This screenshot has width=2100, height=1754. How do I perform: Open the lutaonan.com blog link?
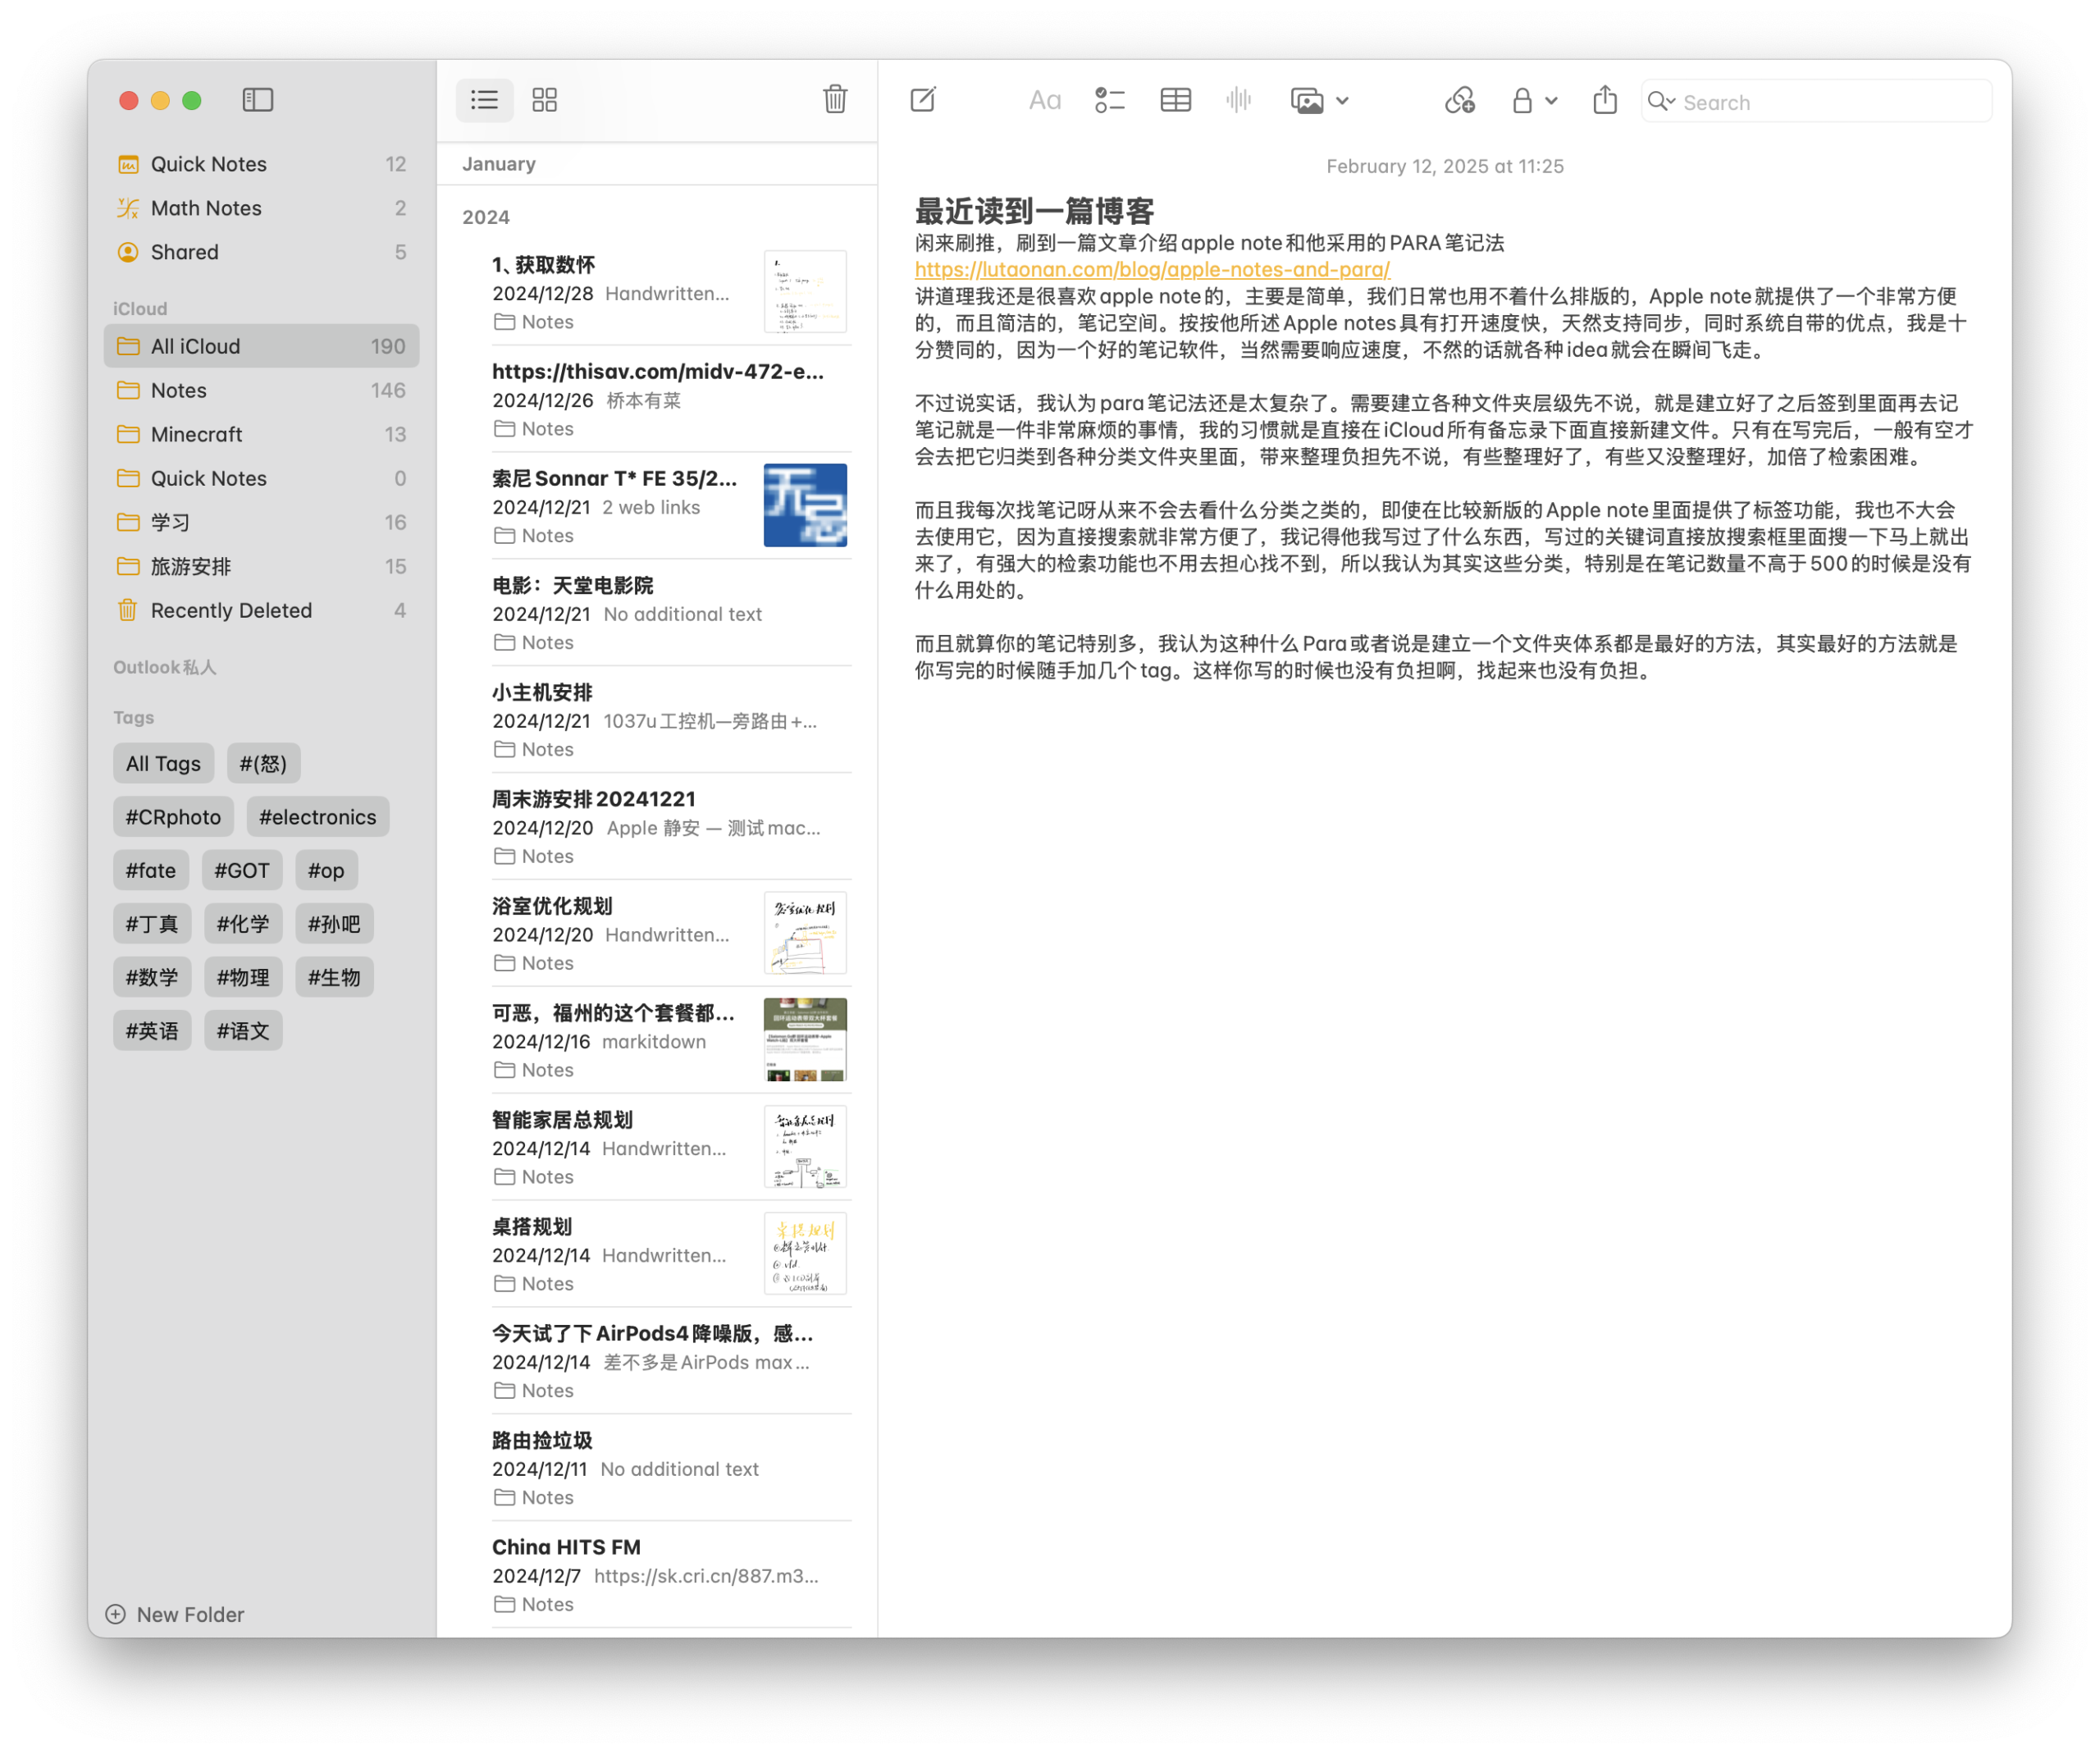1152,269
